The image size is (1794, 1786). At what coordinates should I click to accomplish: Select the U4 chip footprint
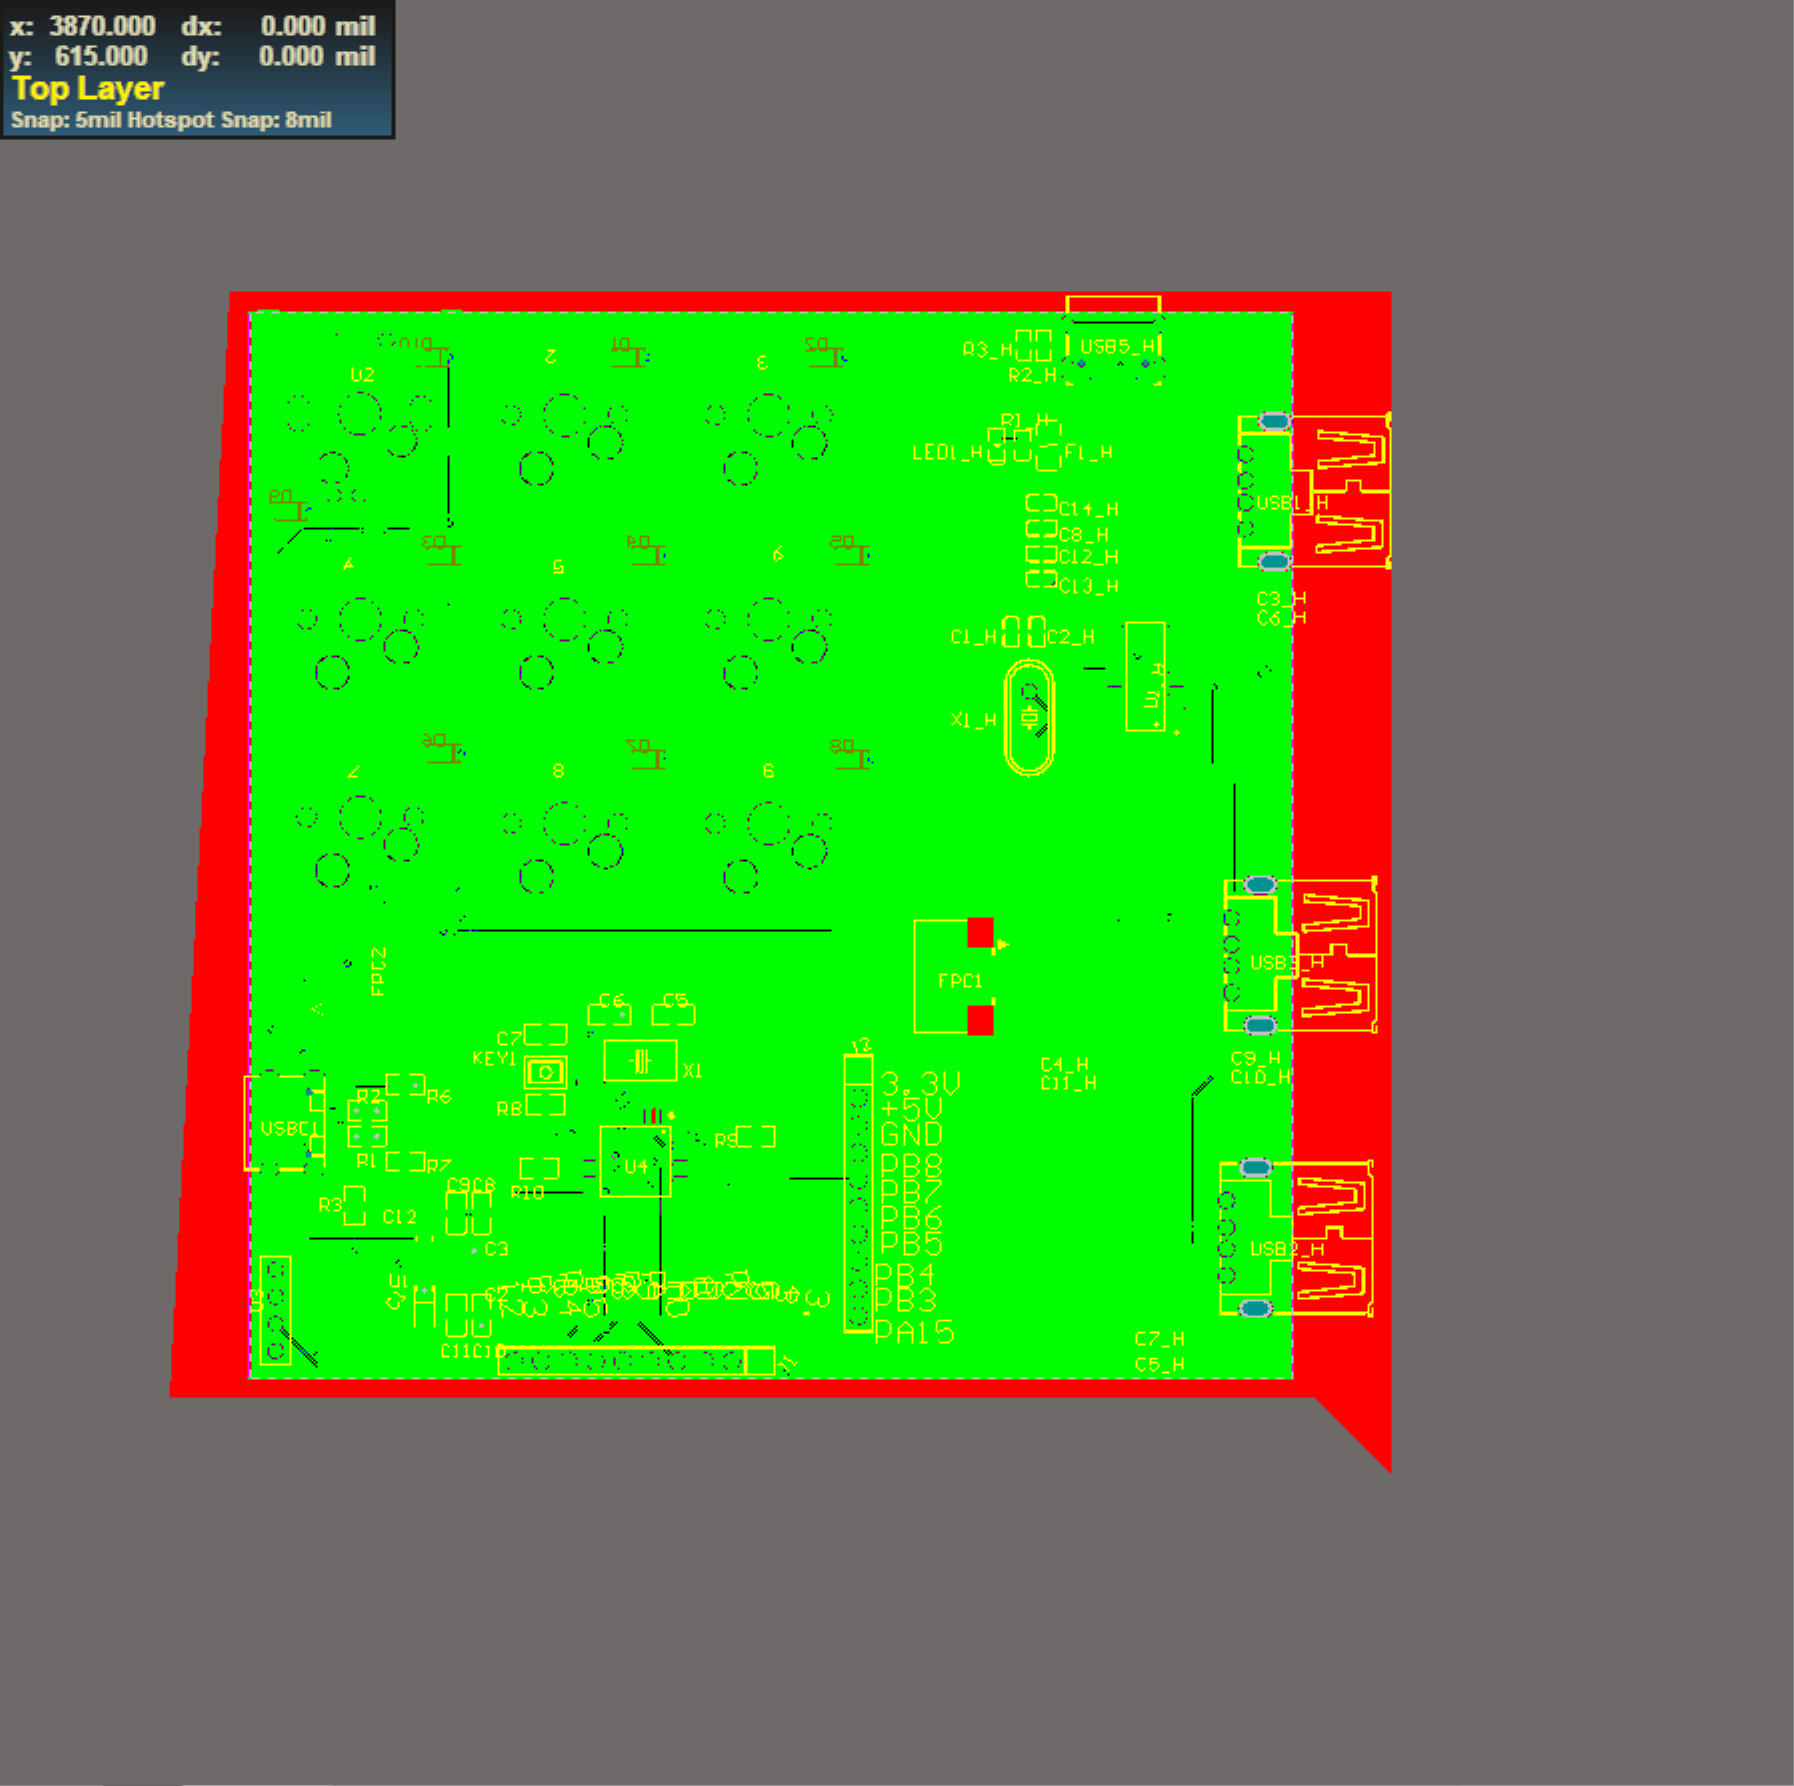(x=634, y=1162)
